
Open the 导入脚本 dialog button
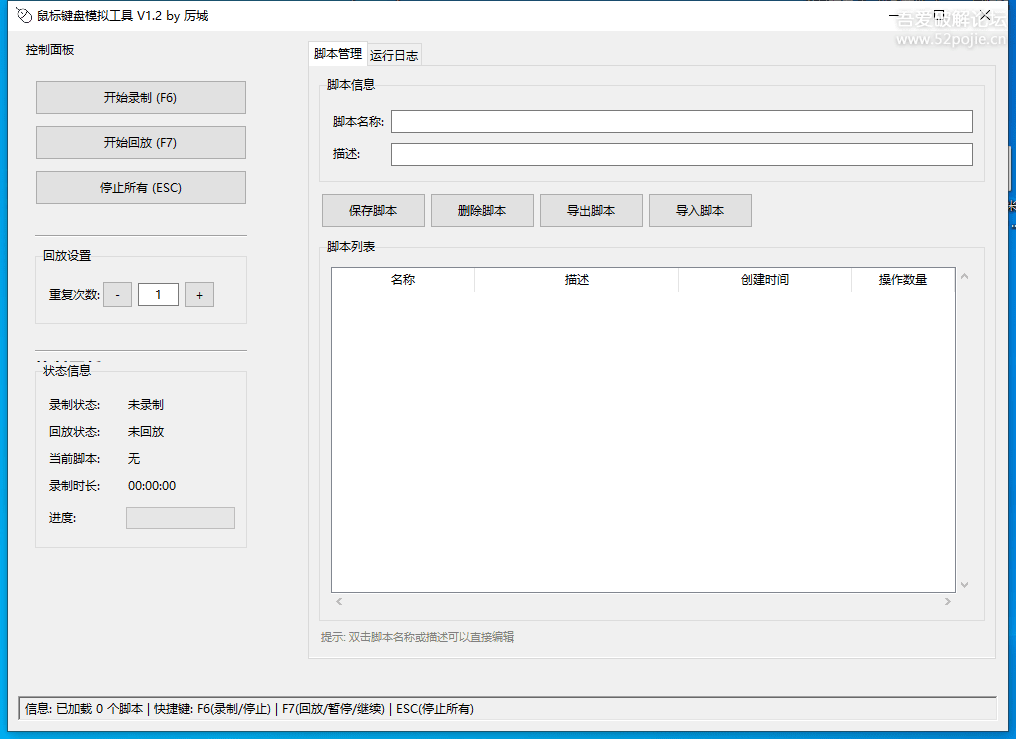click(x=700, y=211)
